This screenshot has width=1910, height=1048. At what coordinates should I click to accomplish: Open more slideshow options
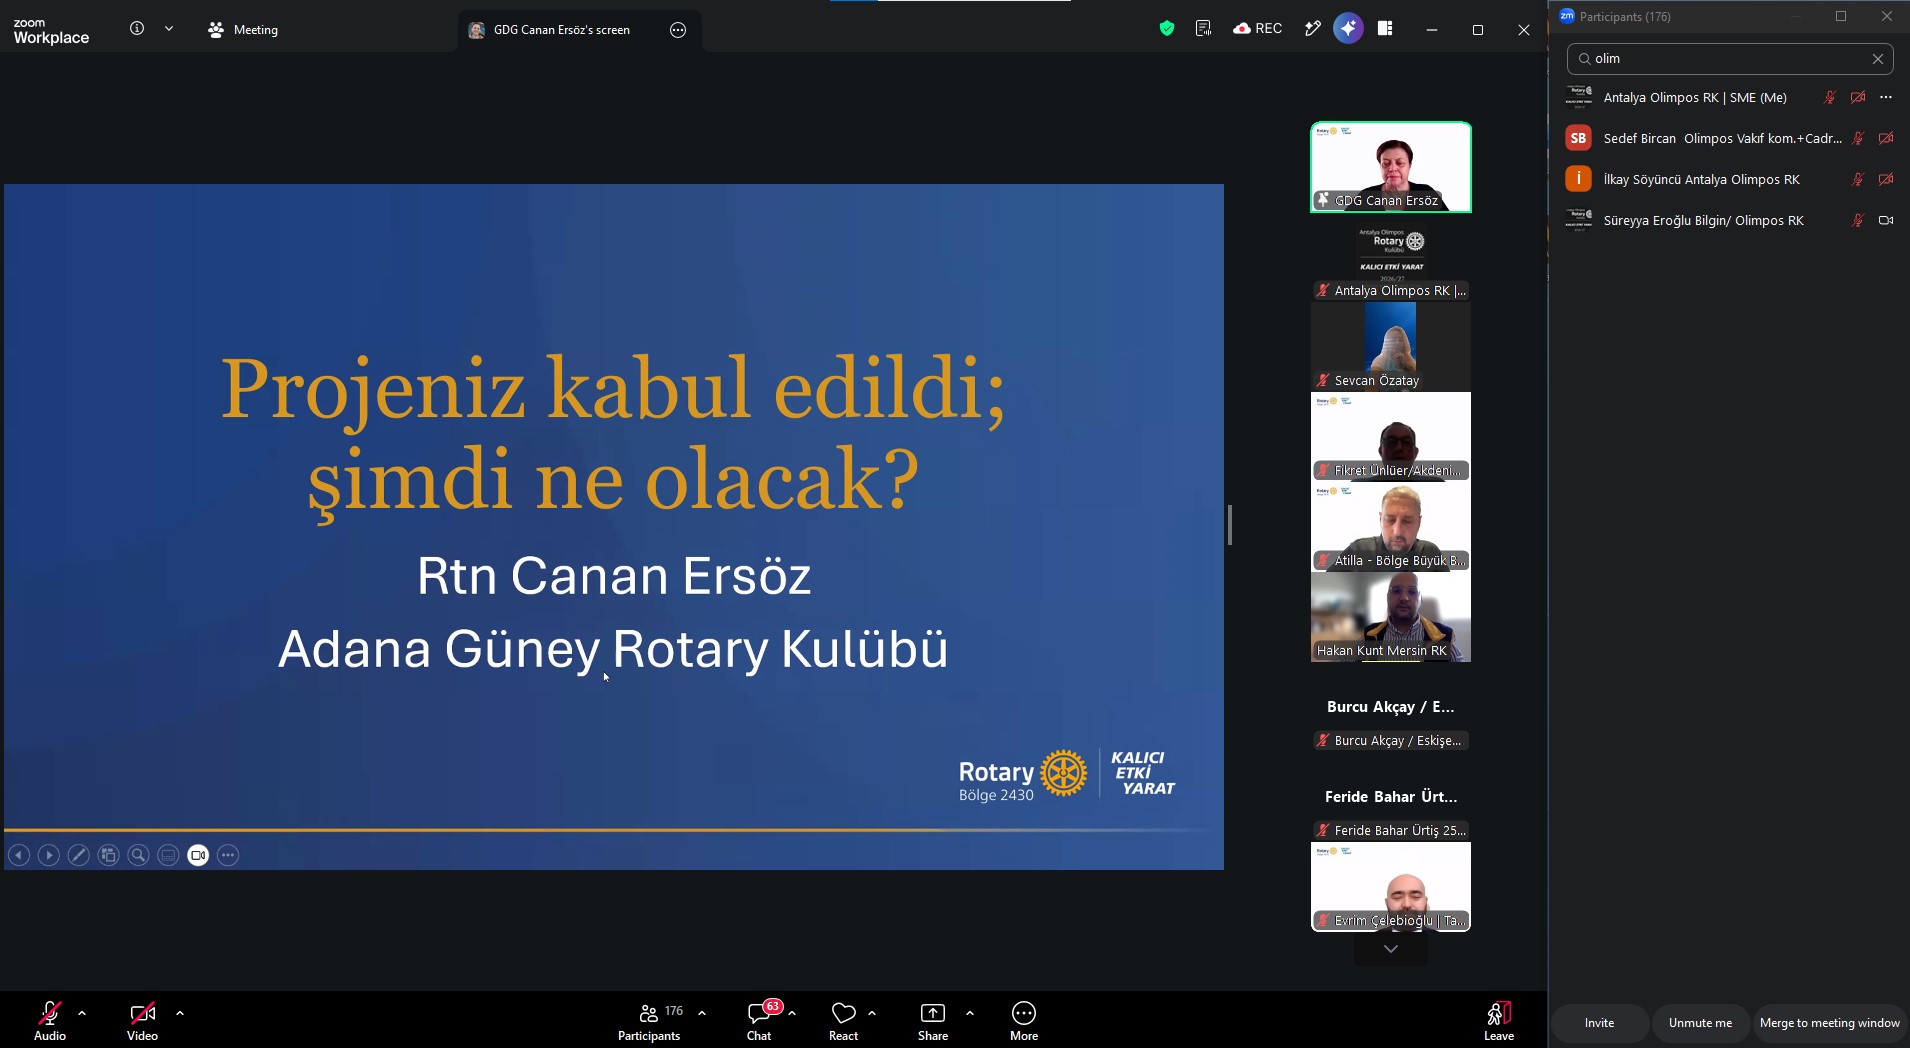click(x=228, y=855)
